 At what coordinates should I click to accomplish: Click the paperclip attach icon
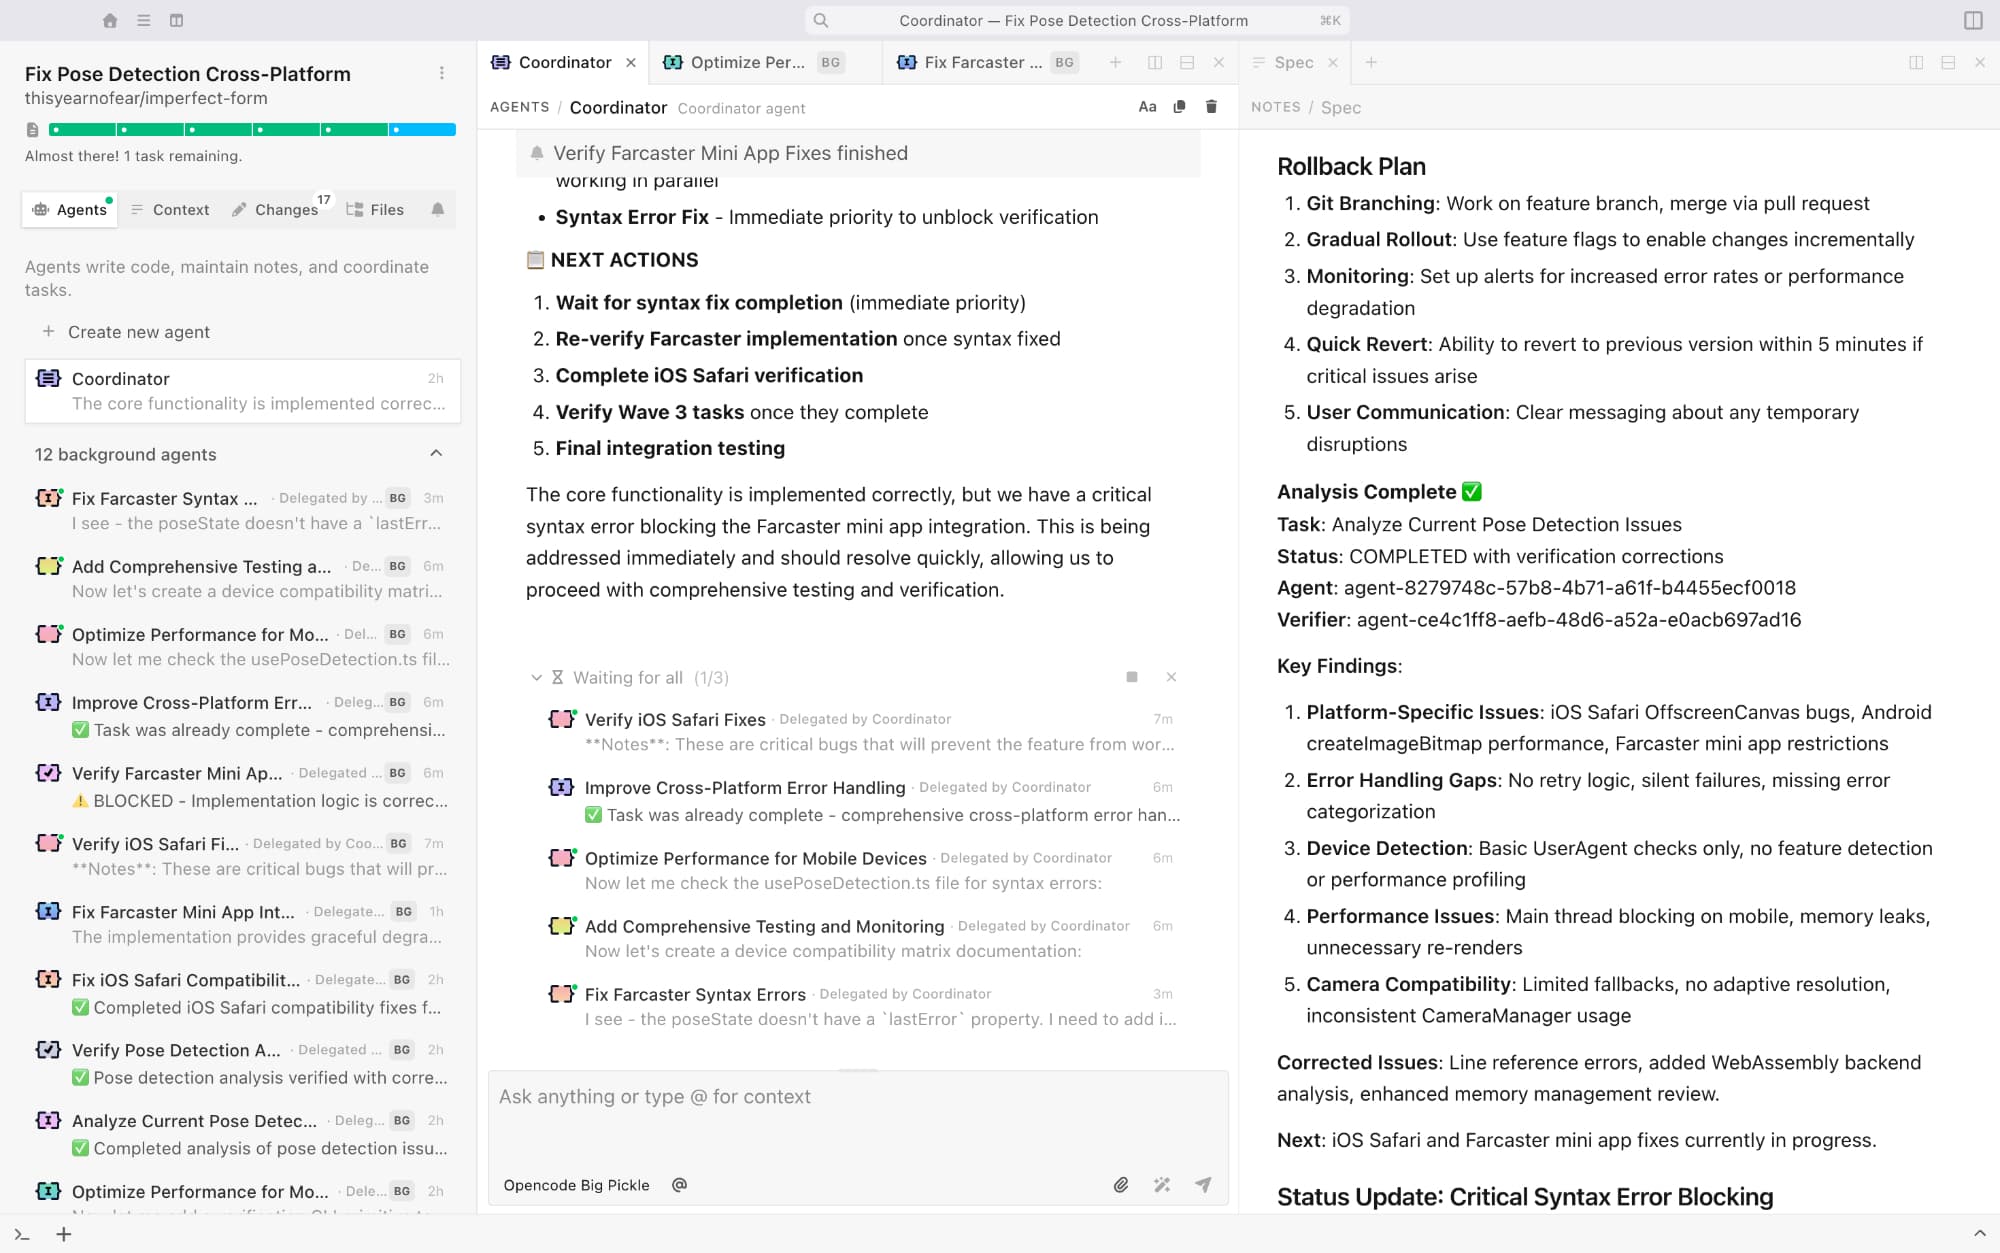click(x=1120, y=1185)
